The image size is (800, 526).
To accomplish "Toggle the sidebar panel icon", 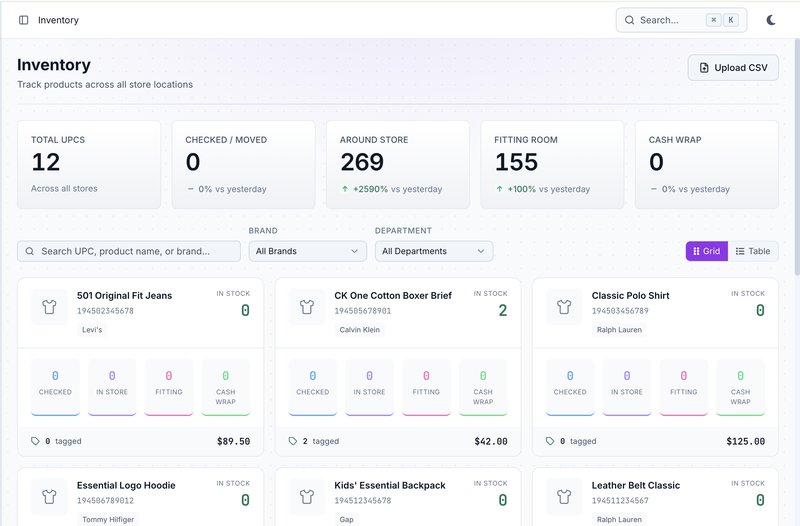I will coord(24,20).
